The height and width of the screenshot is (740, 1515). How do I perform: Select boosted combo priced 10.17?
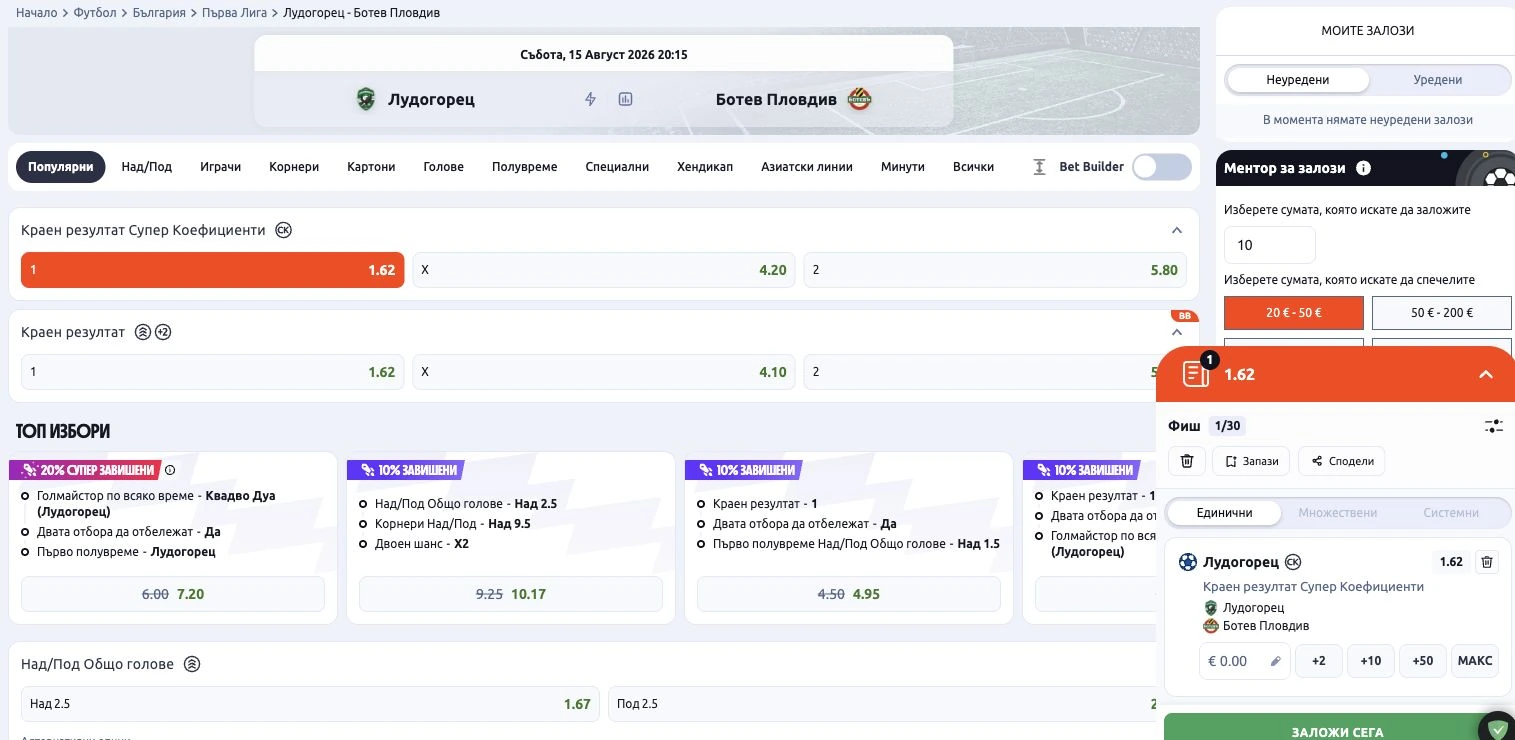pyautogui.click(x=511, y=594)
